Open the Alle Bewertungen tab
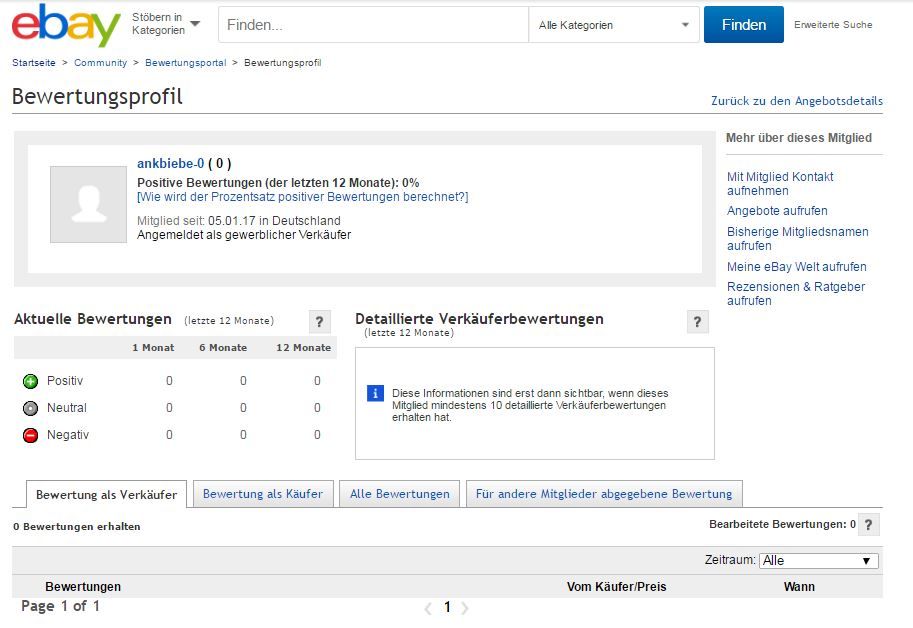The width and height of the screenshot is (913, 628). 399,493
